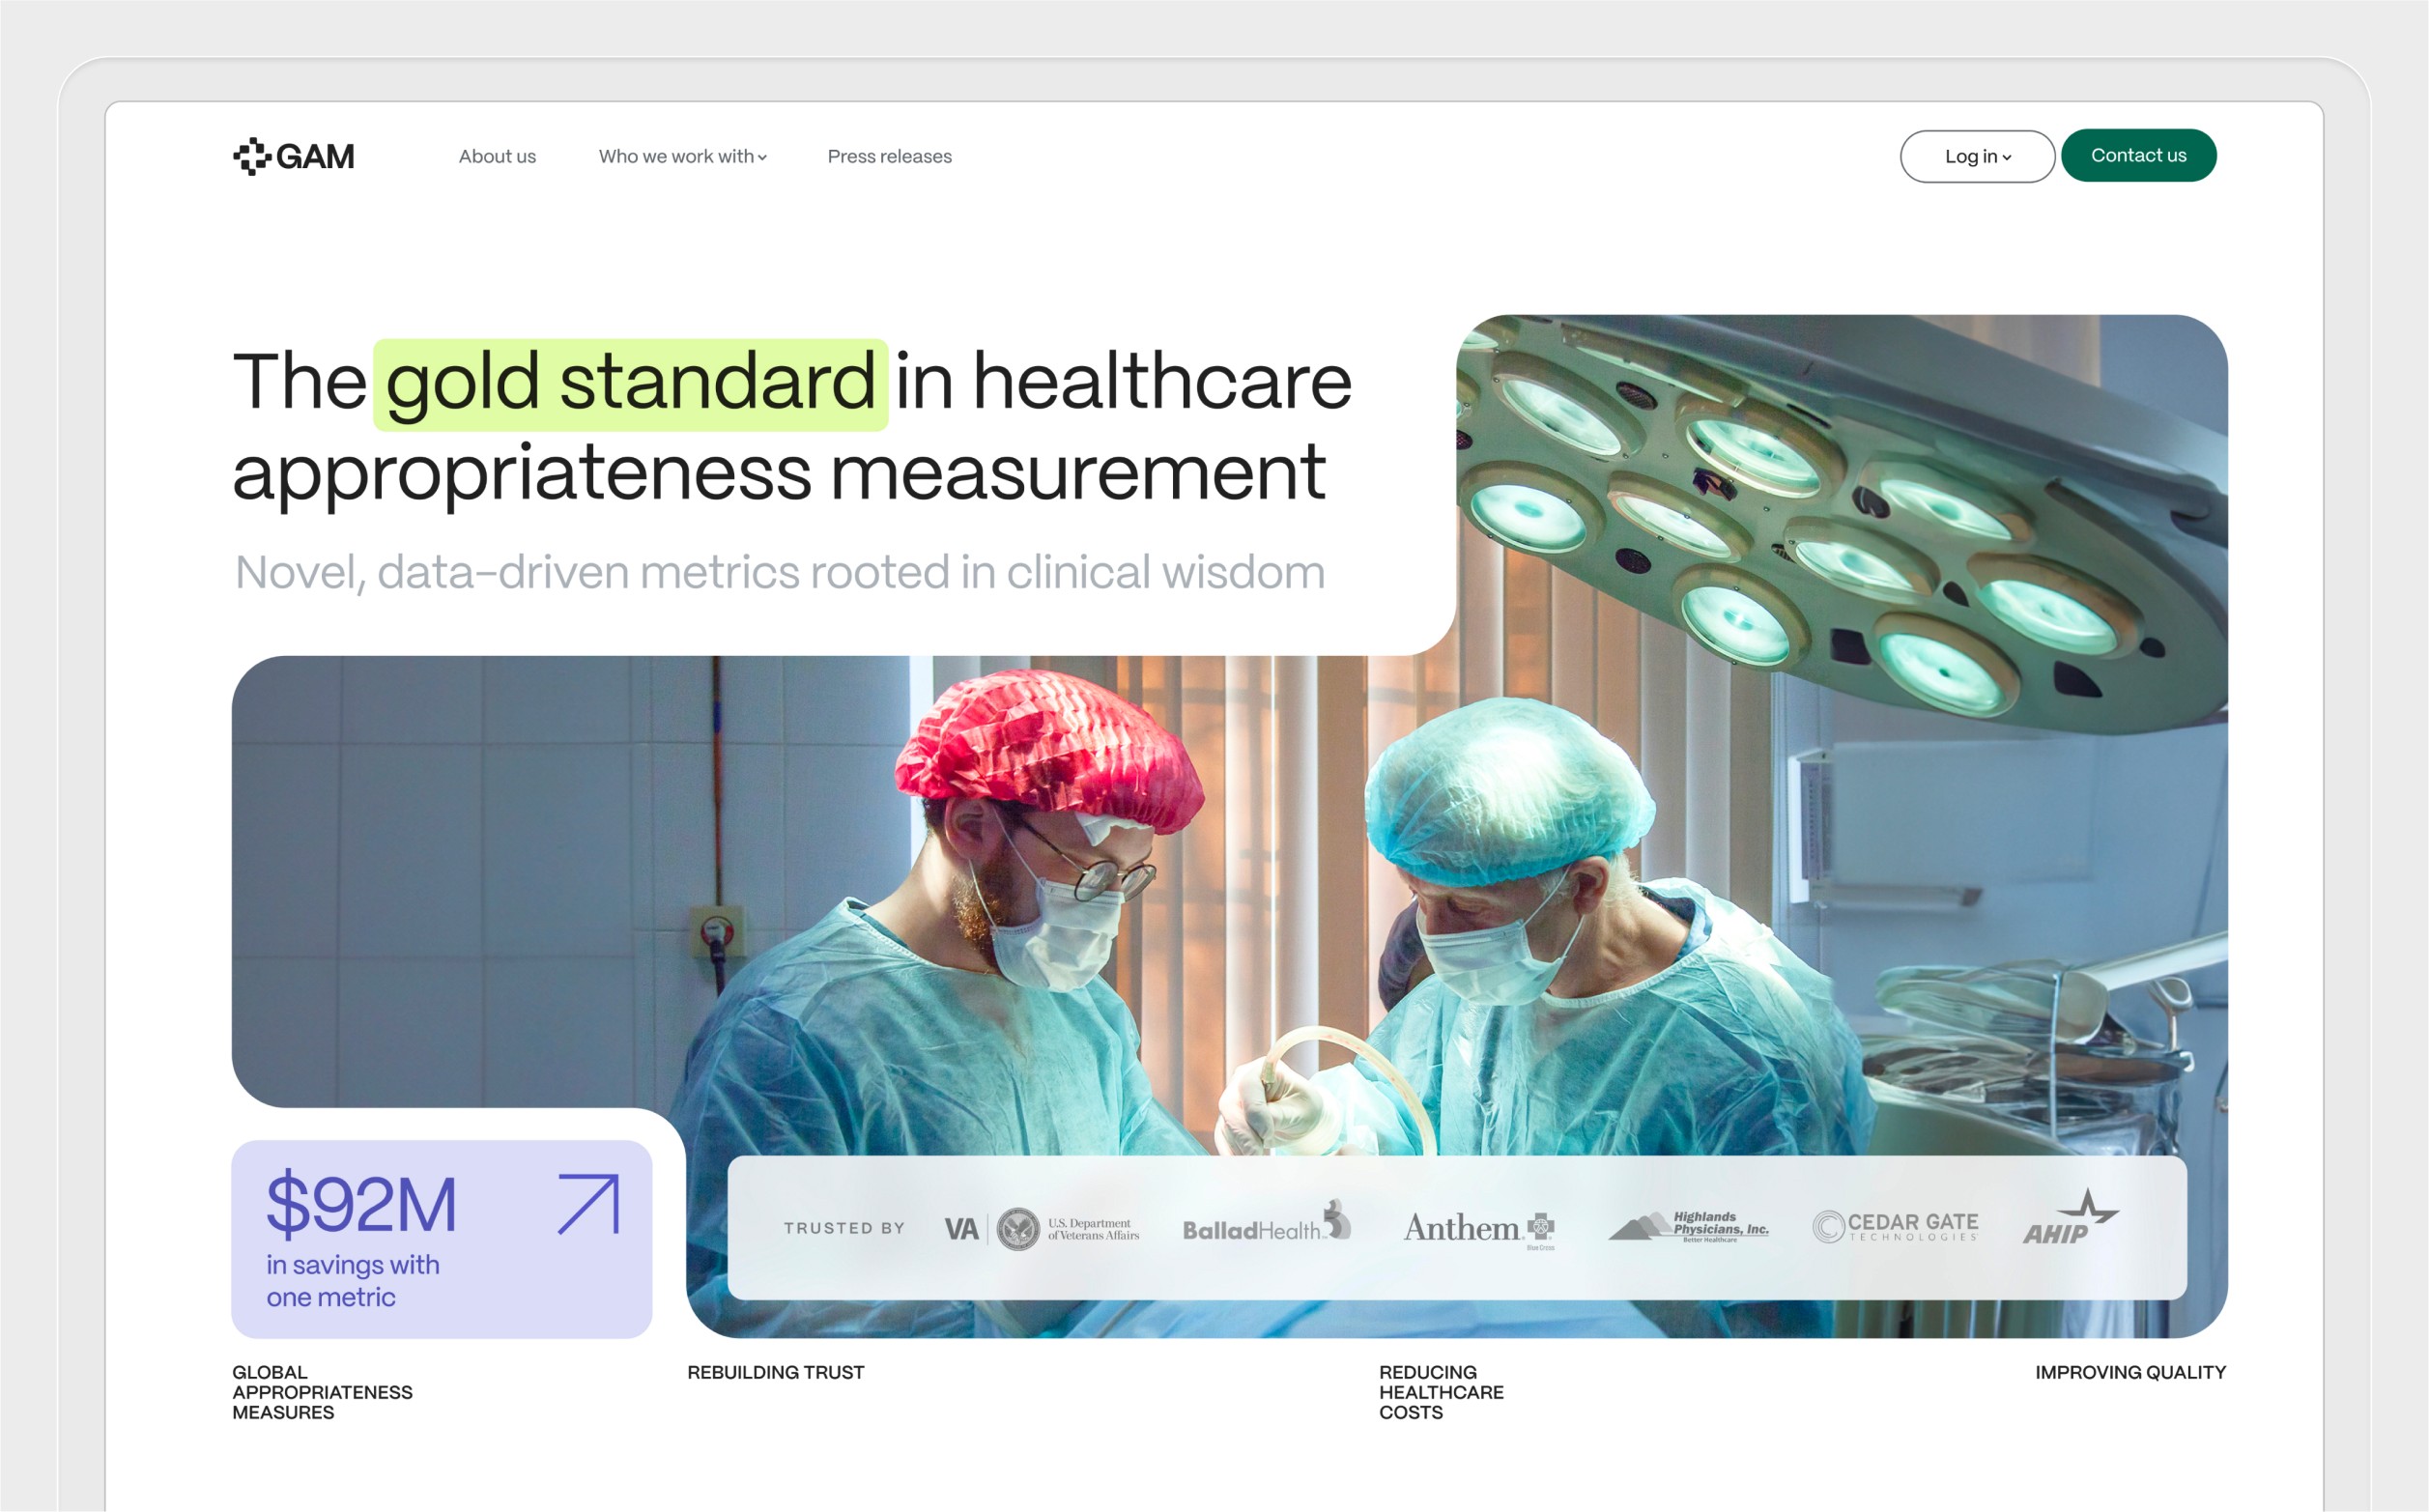Switch to the Rebuilding Trust tab
Viewport: 2429px width, 1512px height.
(x=775, y=1372)
